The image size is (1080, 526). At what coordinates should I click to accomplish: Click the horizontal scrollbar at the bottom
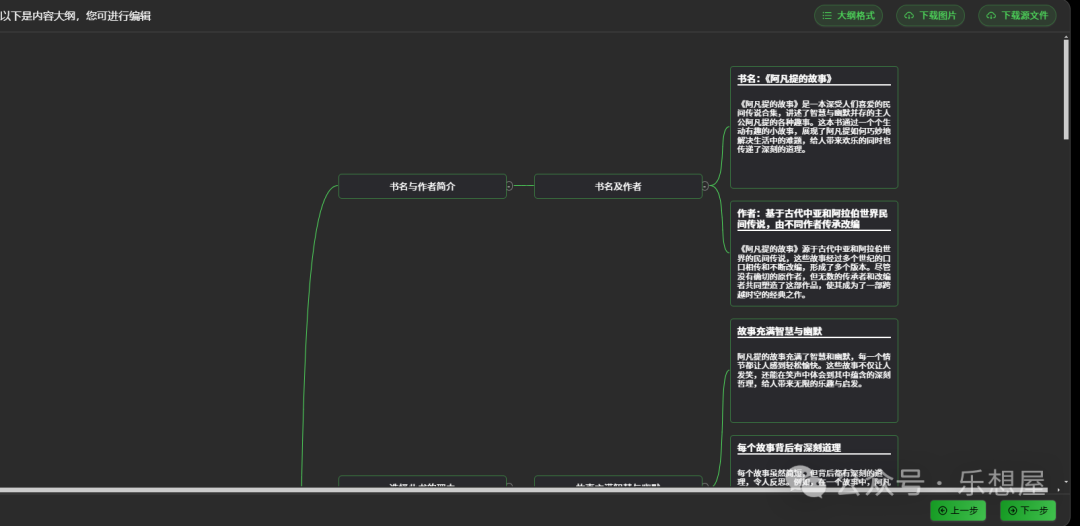523,490
